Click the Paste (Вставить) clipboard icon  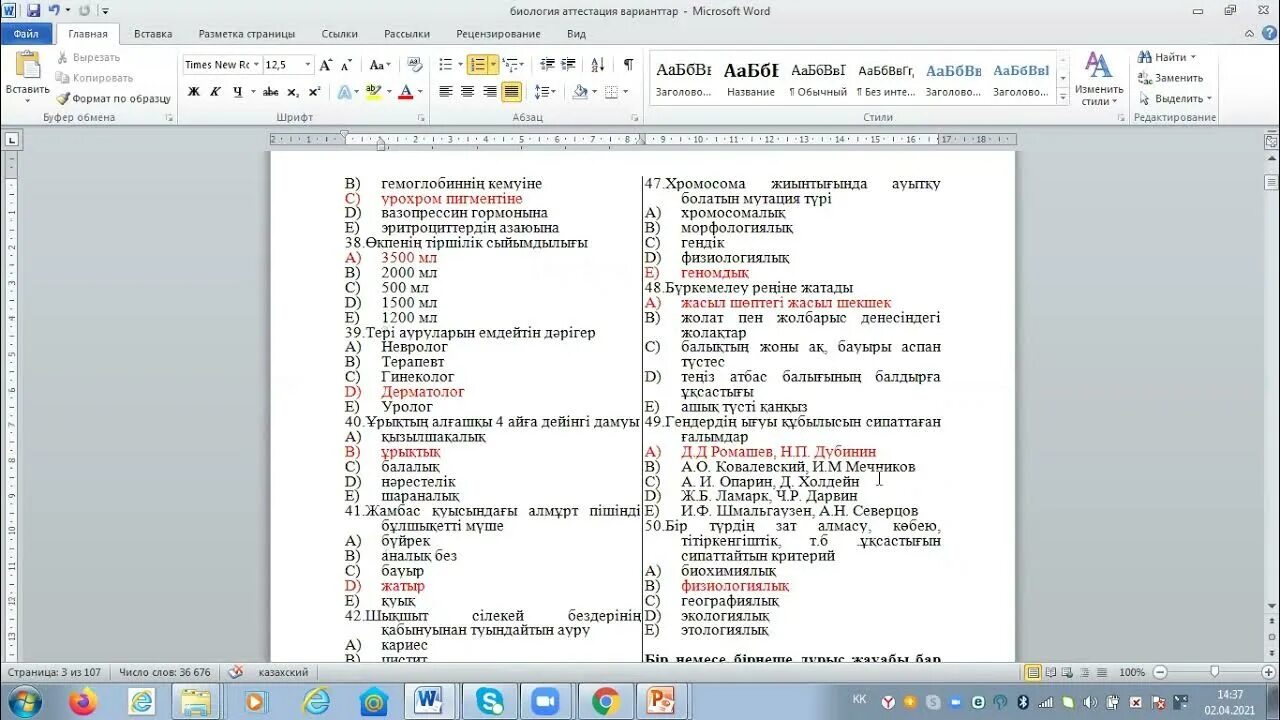click(x=27, y=66)
